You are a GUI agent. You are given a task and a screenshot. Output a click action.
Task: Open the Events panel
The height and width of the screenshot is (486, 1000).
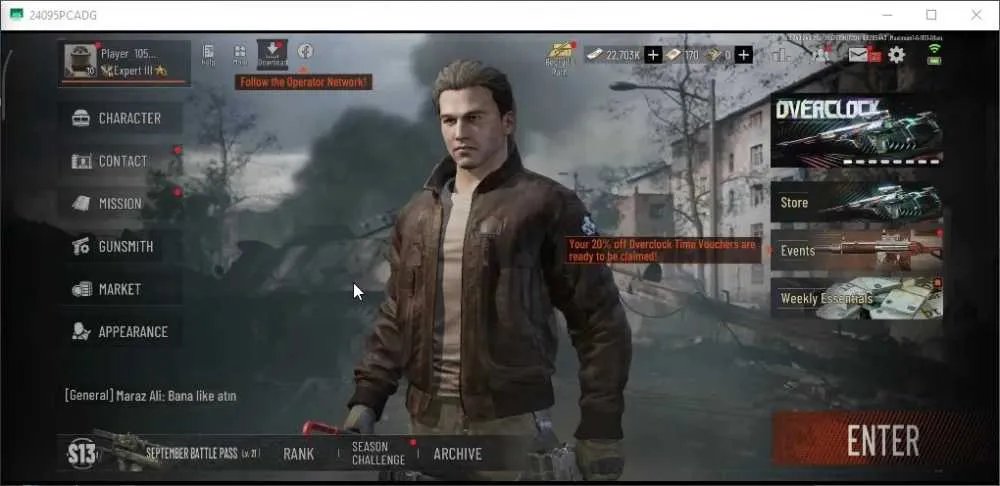857,251
